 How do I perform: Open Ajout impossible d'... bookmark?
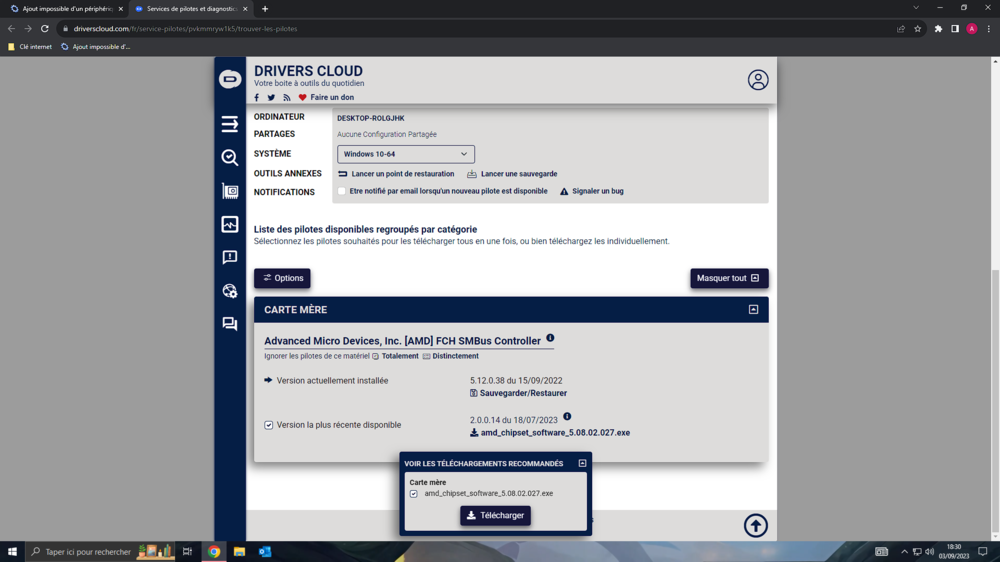96,47
